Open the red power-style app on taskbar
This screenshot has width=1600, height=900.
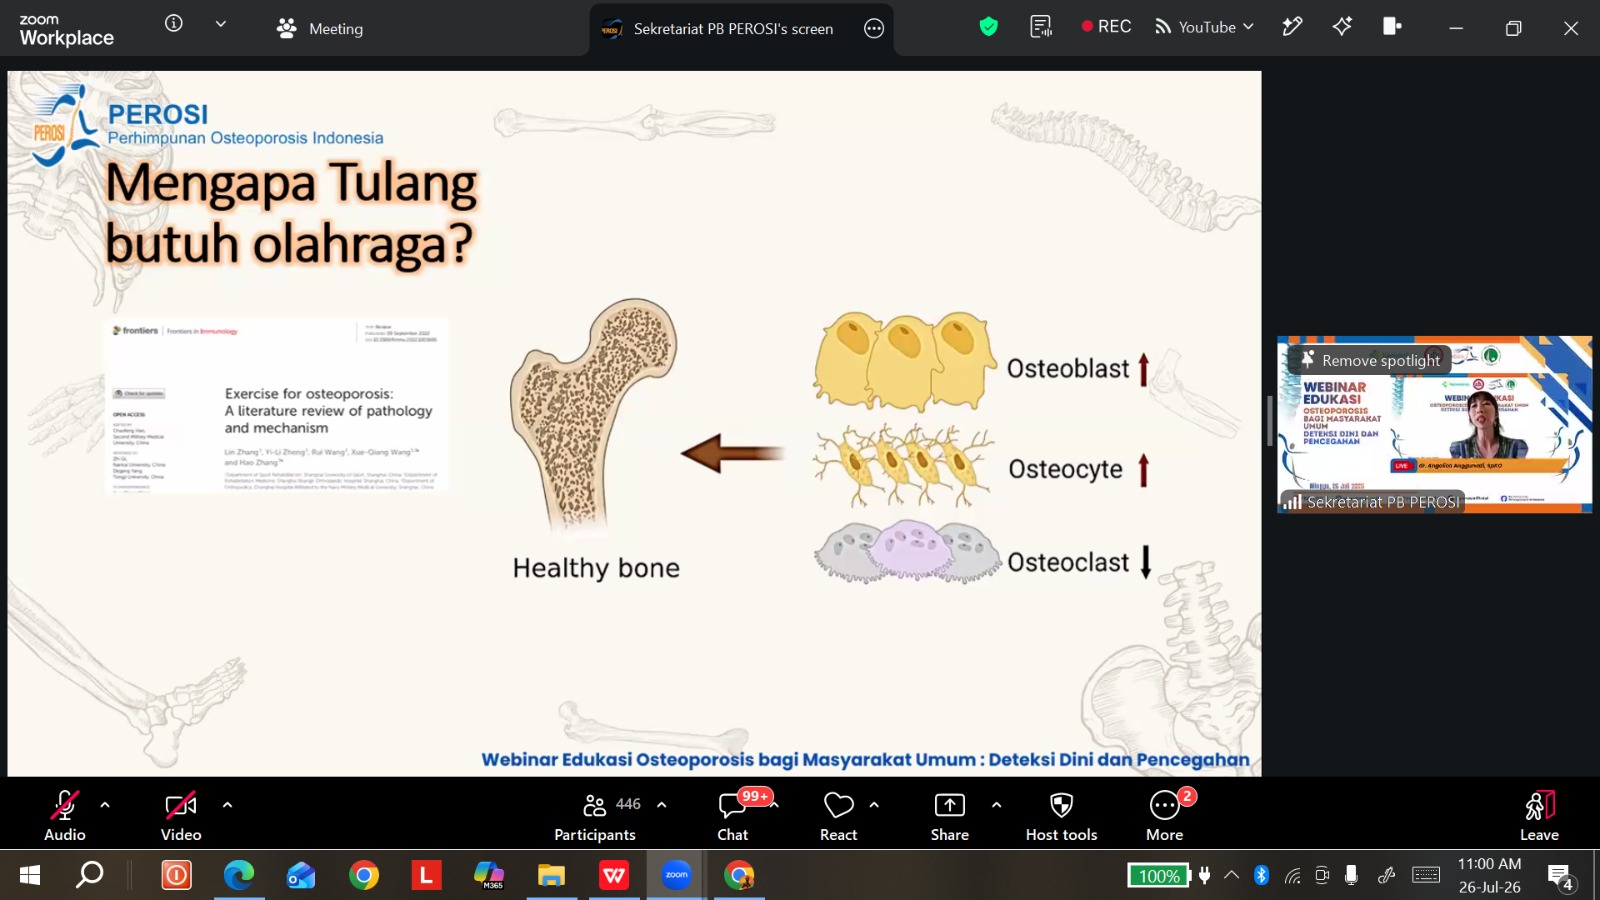[177, 875]
